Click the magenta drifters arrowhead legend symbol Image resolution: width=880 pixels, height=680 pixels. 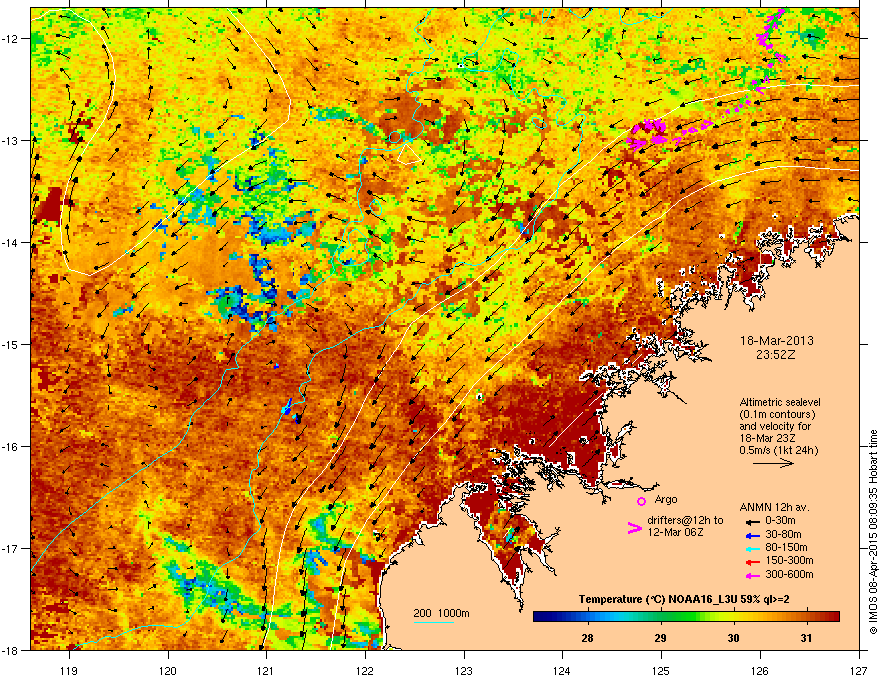tap(635, 528)
